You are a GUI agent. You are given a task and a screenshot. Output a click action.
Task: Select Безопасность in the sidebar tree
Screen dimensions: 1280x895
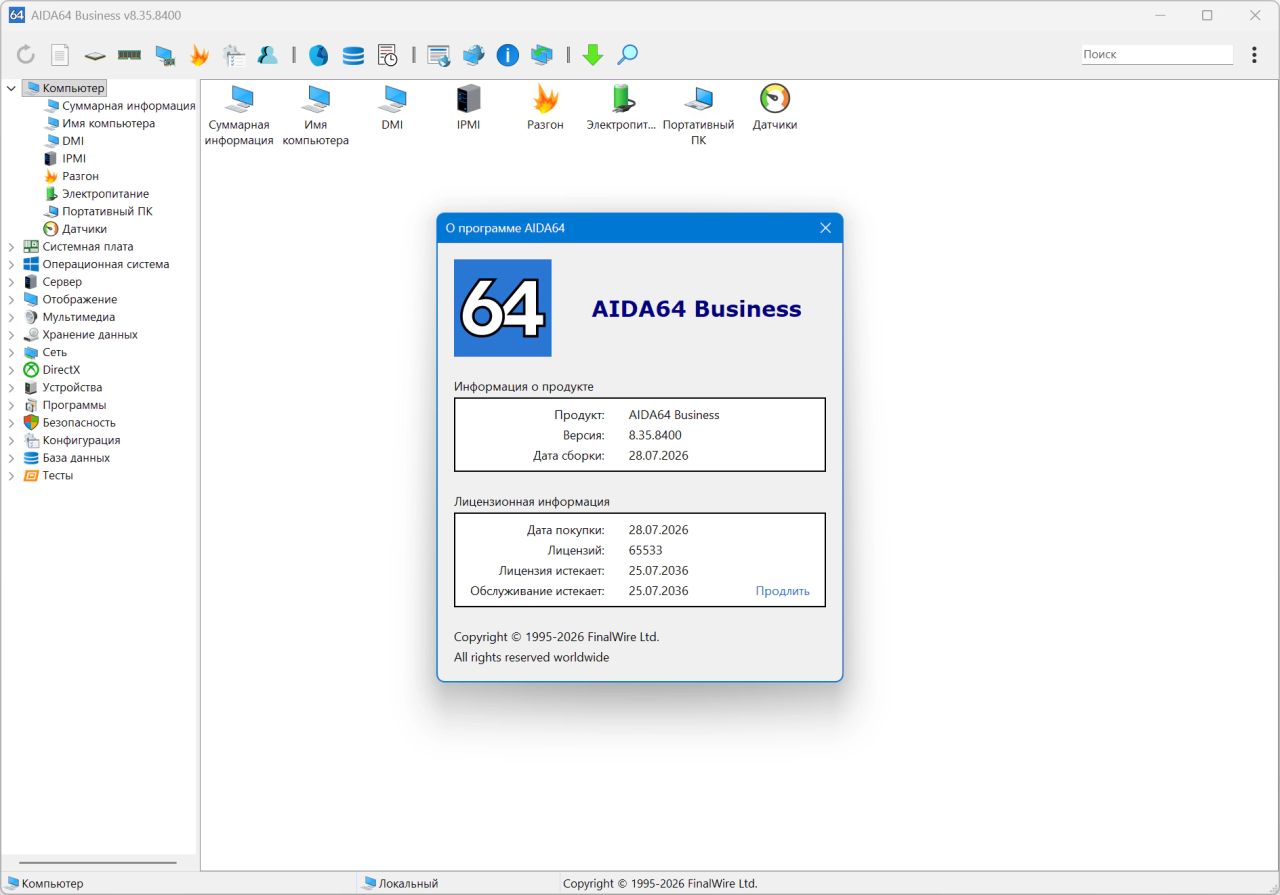pyautogui.click(x=79, y=423)
